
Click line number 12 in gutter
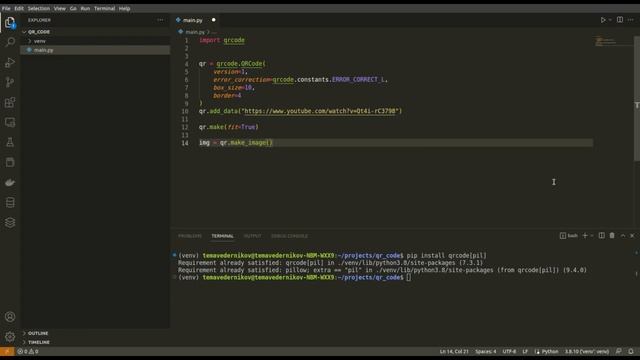coord(185,127)
